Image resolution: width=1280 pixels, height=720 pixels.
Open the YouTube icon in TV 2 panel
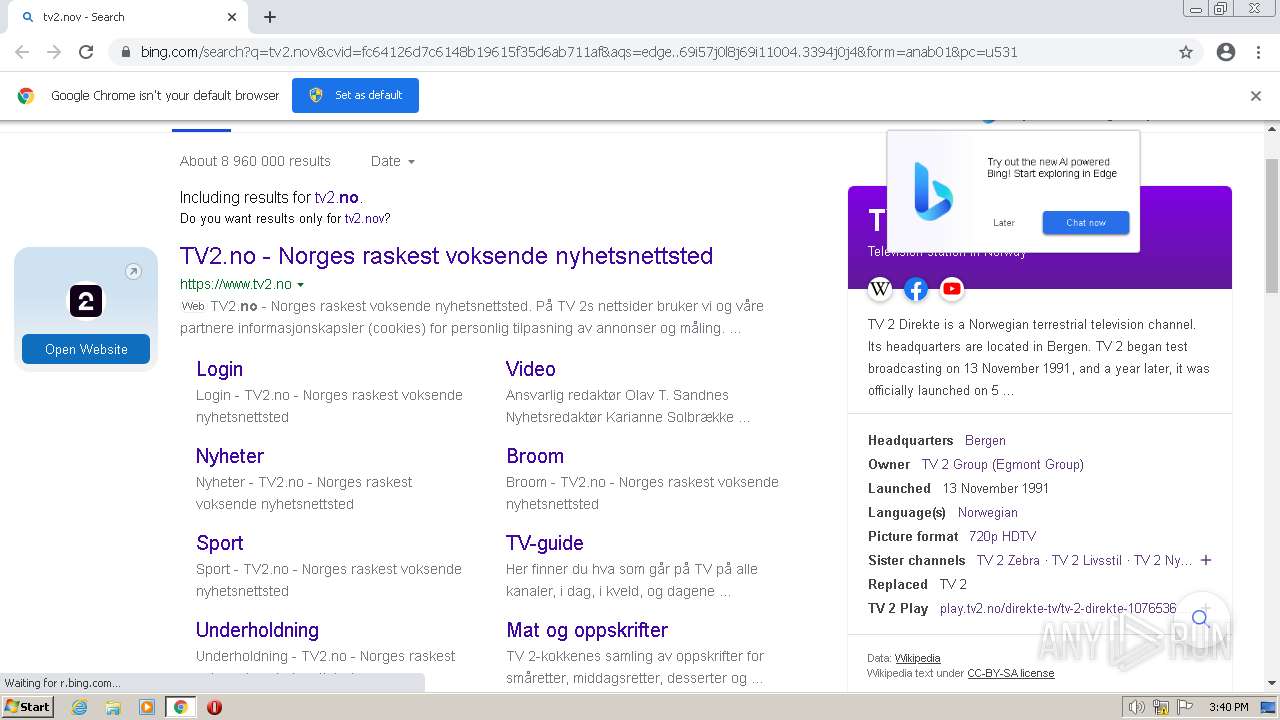pos(952,289)
